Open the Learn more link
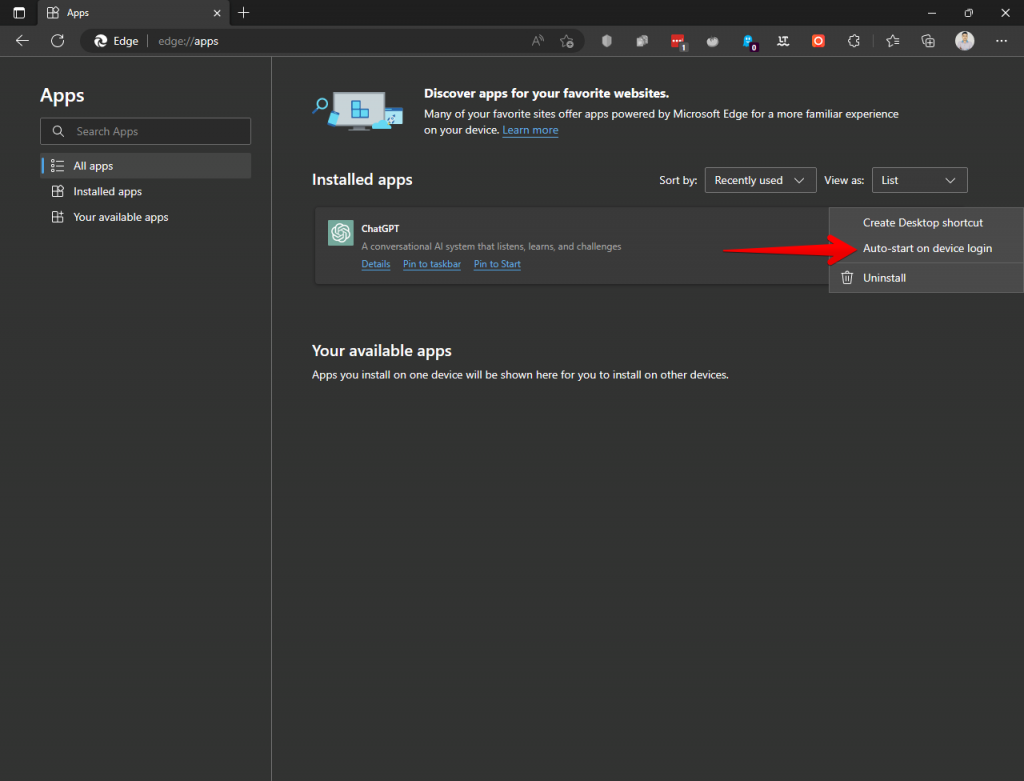The image size is (1024, 781). pyautogui.click(x=530, y=130)
